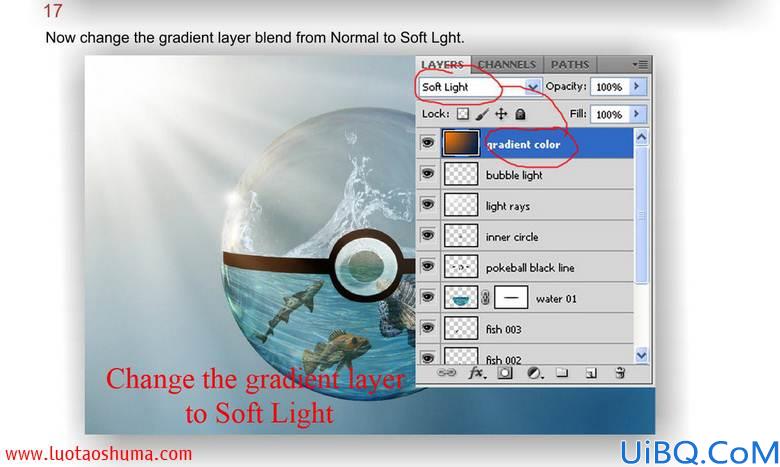Select the gradient color layer thumbnail

point(461,143)
